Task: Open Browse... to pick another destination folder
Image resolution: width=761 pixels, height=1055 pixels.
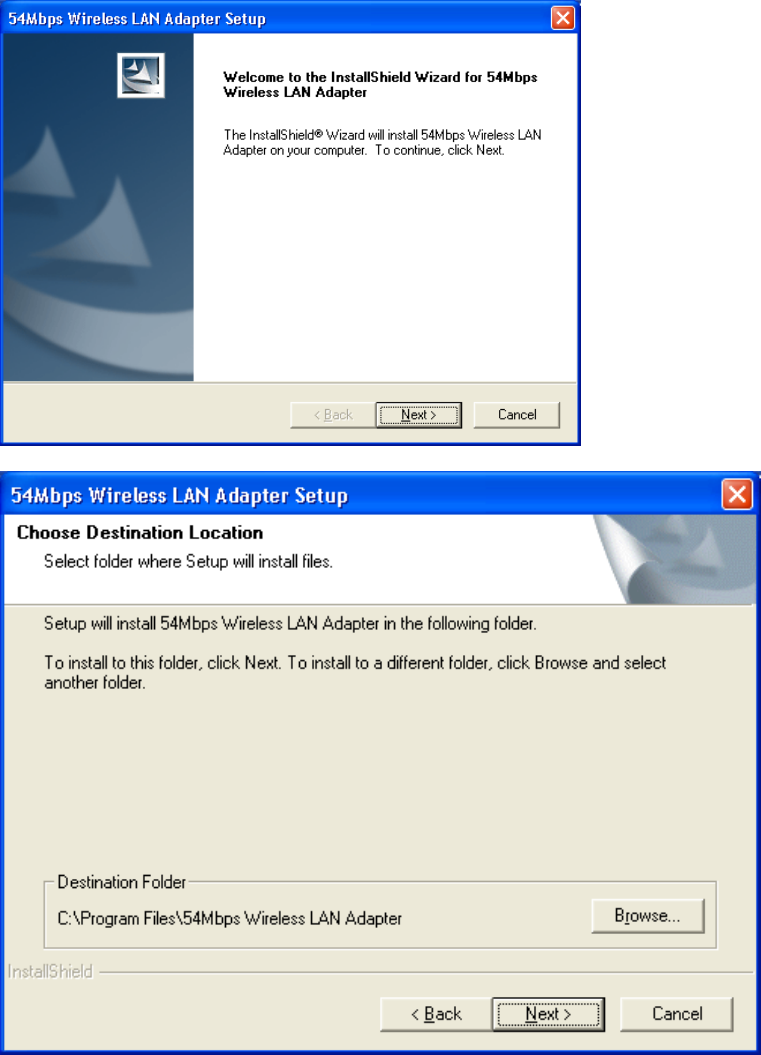Action: [x=648, y=916]
